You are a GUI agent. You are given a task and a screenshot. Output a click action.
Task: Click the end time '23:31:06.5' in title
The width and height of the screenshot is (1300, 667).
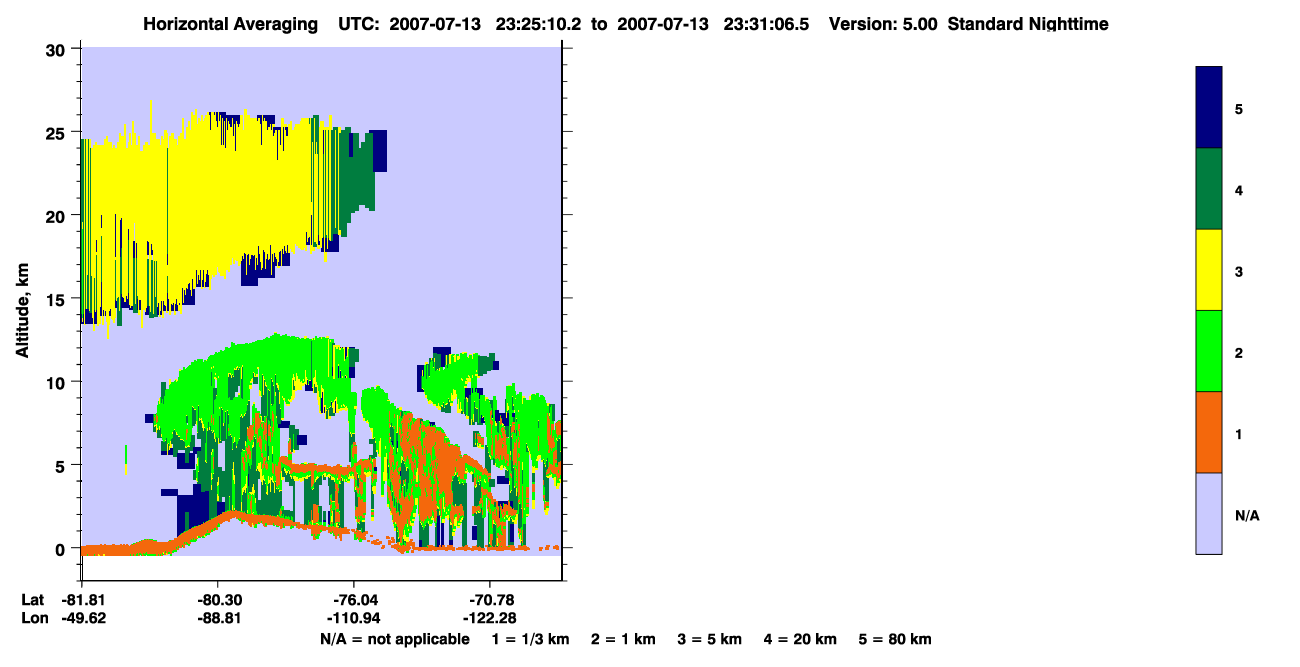pyautogui.click(x=764, y=24)
